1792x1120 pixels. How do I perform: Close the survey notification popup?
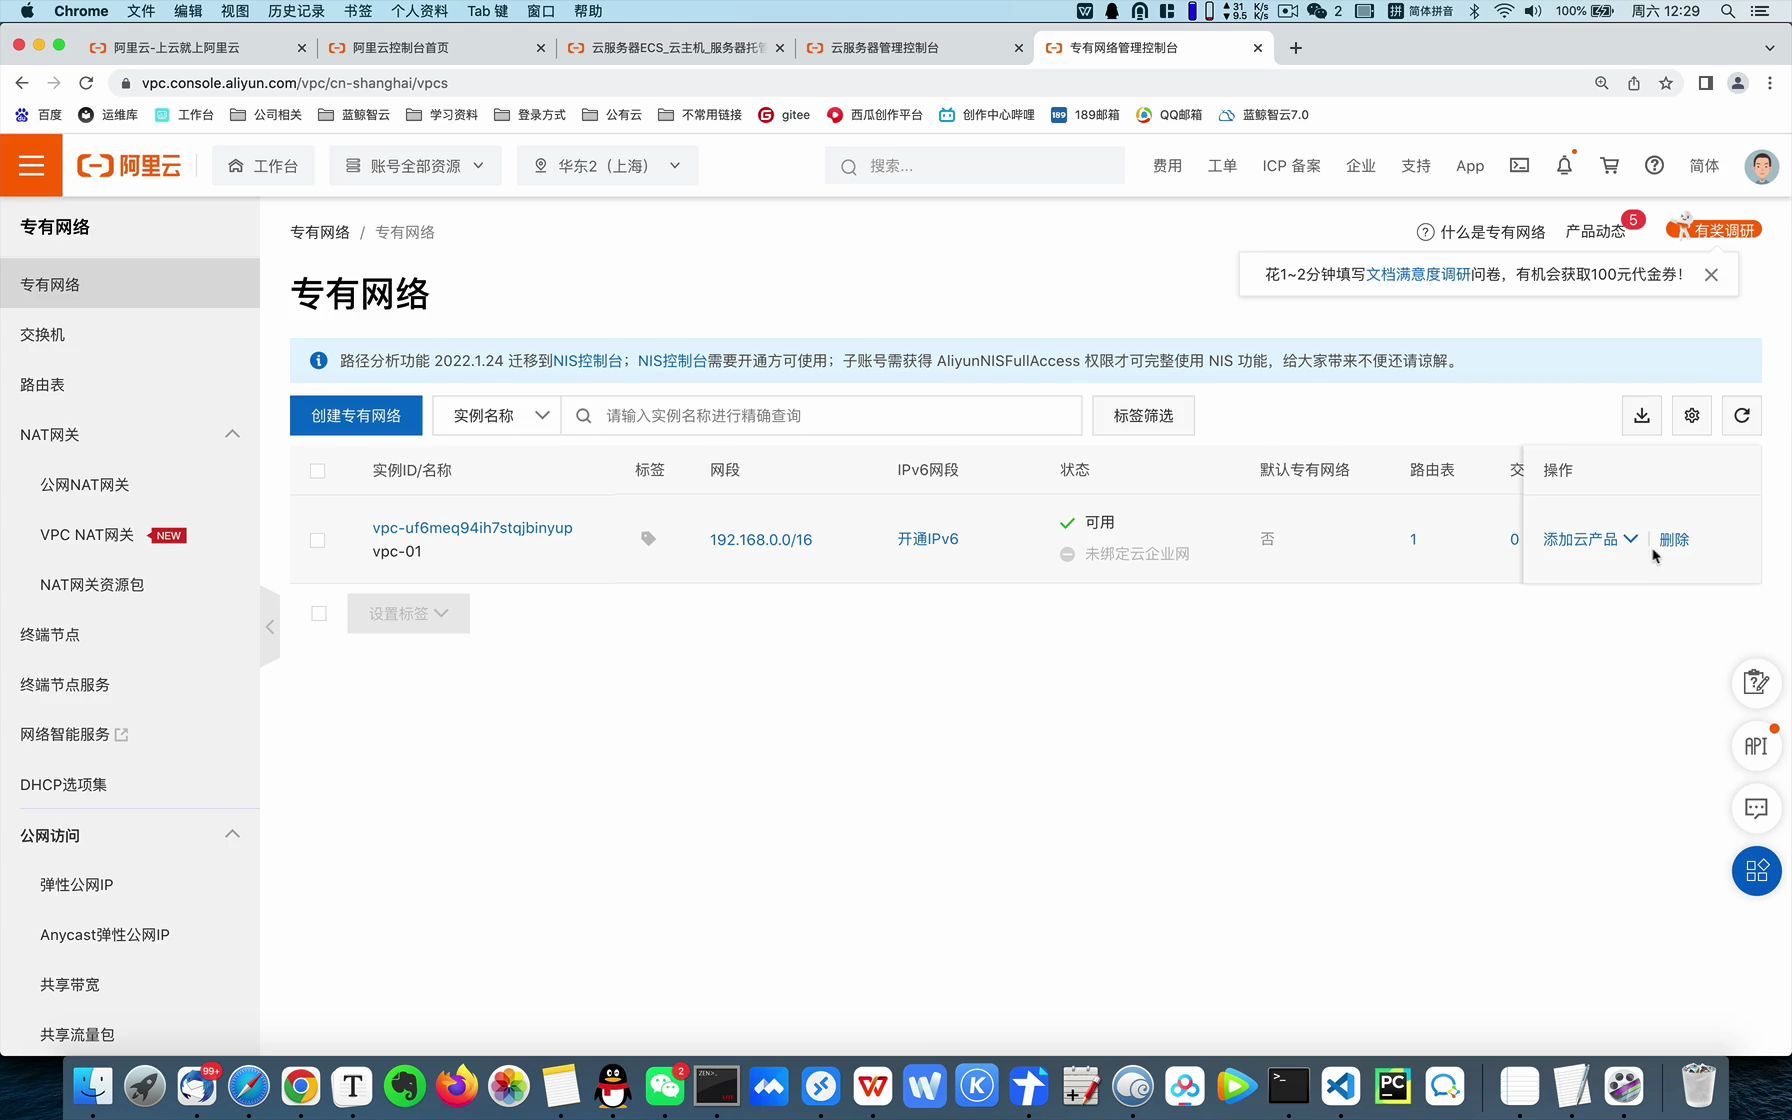coord(1711,275)
